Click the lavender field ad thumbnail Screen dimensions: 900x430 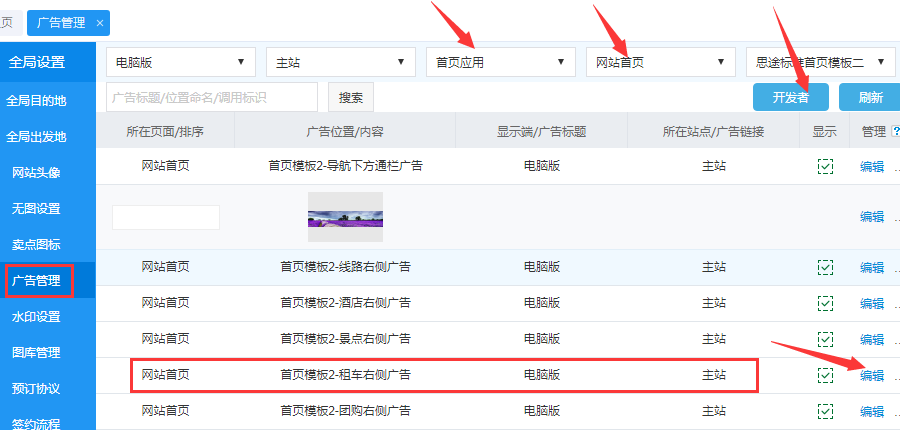[345, 217]
